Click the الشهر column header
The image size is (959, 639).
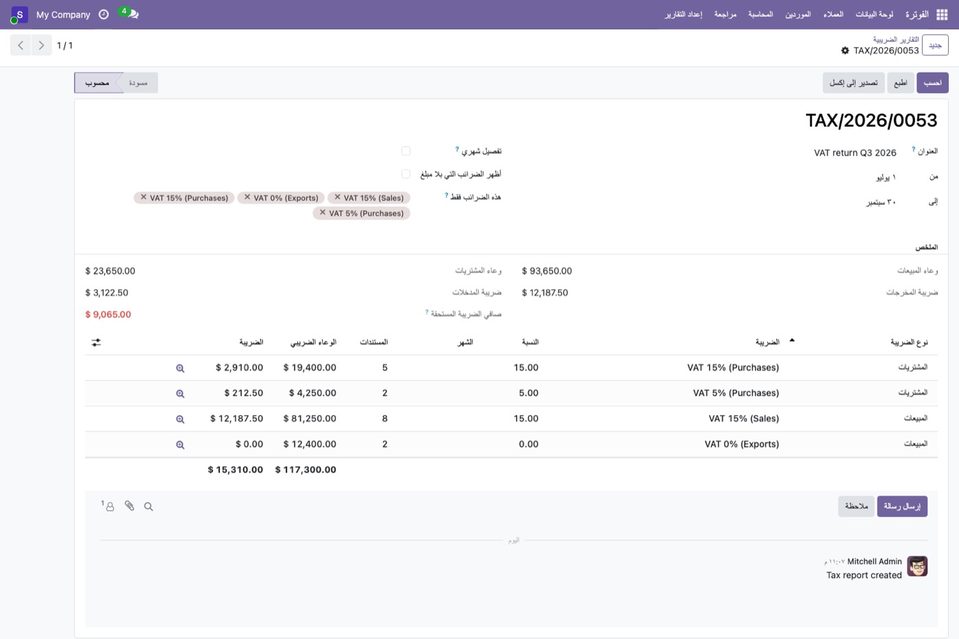(465, 342)
